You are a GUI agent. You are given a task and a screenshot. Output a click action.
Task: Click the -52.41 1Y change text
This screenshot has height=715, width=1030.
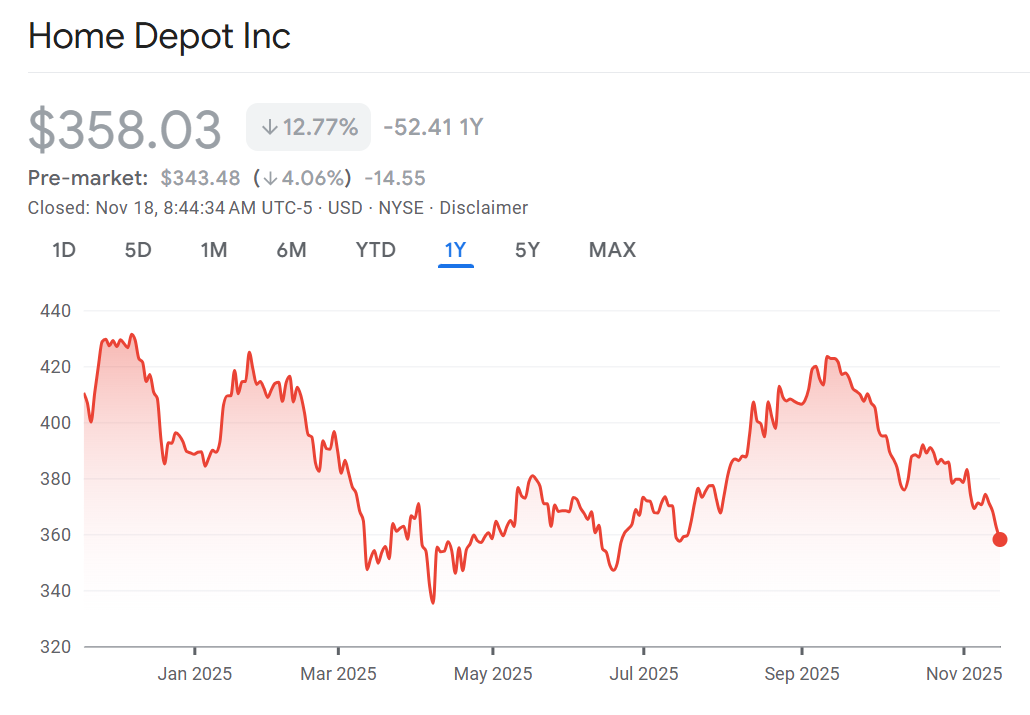tap(433, 127)
